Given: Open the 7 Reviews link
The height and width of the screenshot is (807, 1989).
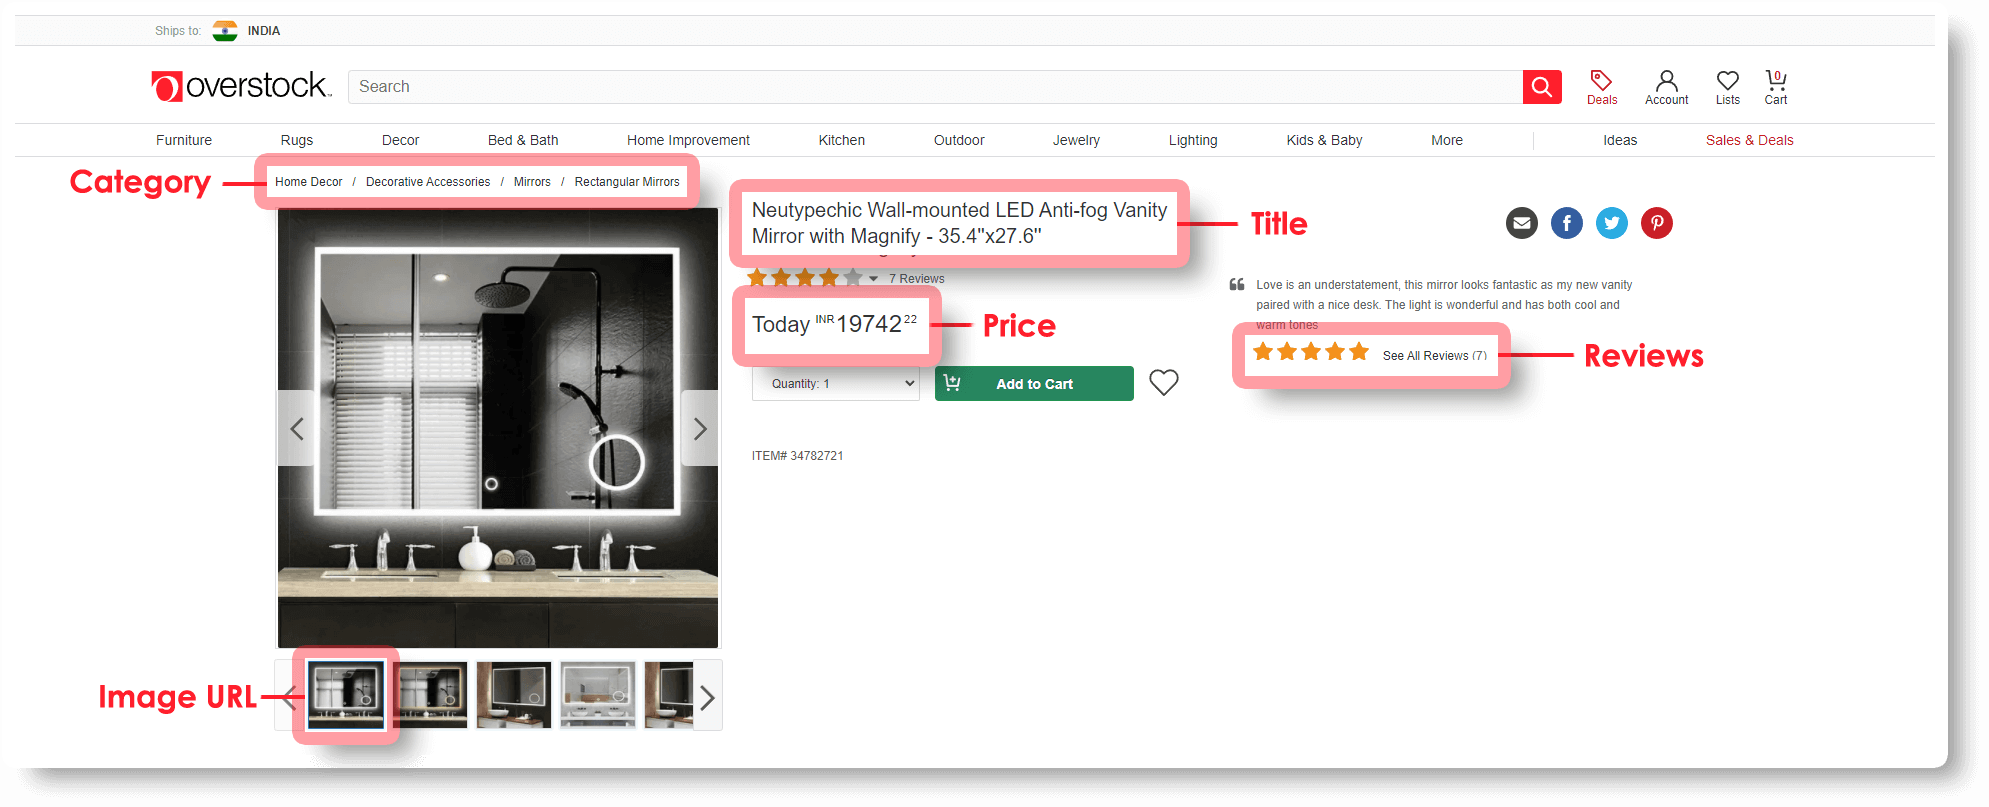Looking at the screenshot, I should (917, 279).
